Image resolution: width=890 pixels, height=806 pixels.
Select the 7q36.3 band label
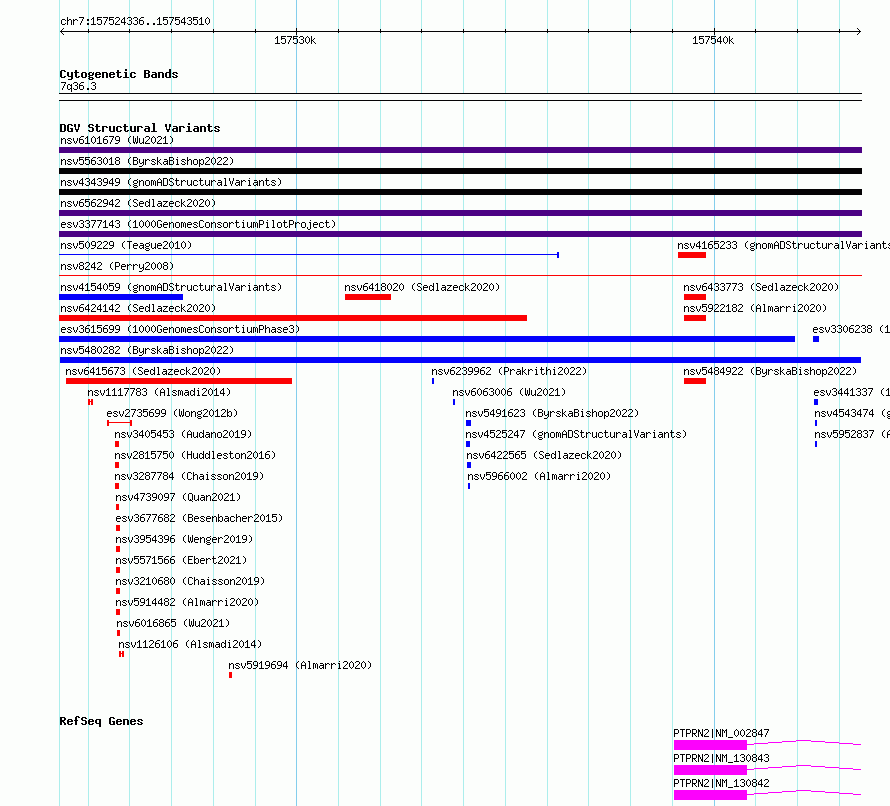(78, 86)
